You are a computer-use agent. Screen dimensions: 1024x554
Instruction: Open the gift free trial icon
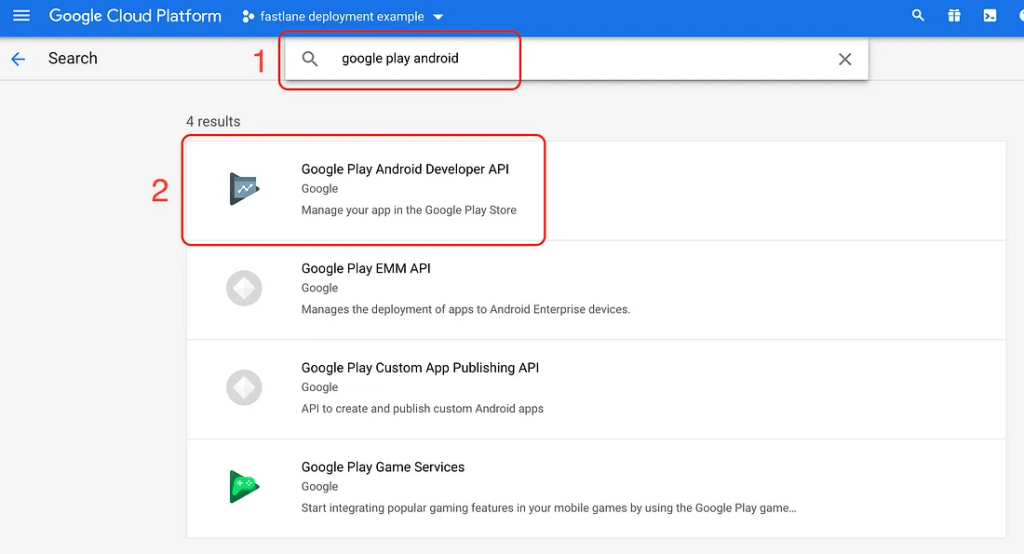[x=954, y=16]
